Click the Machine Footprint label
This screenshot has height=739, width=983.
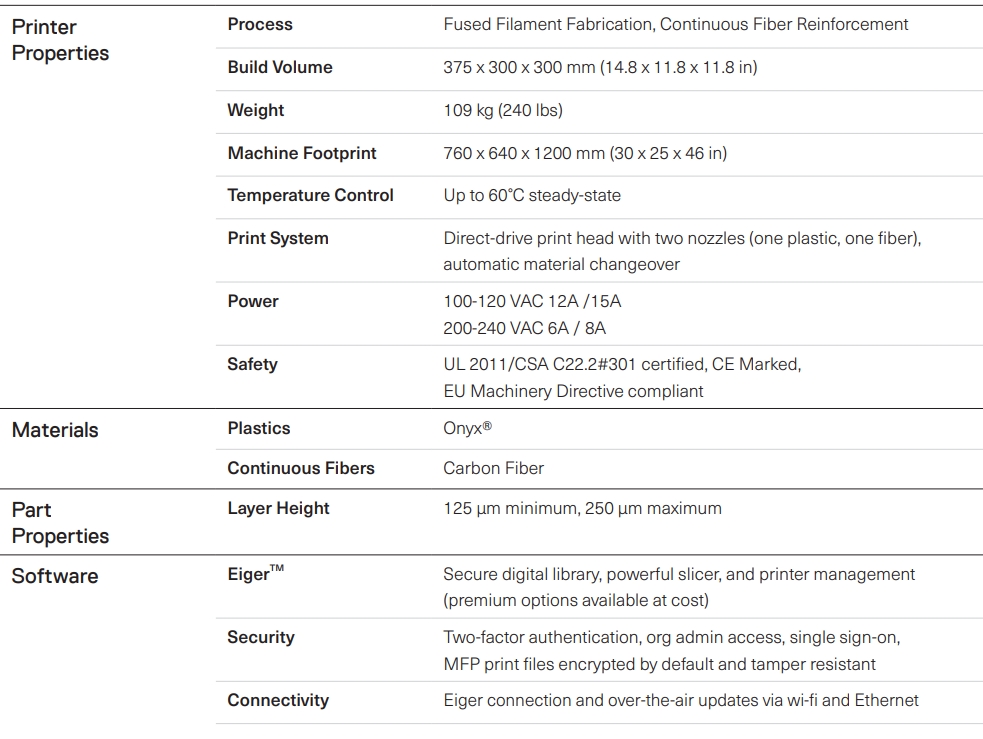tap(302, 153)
